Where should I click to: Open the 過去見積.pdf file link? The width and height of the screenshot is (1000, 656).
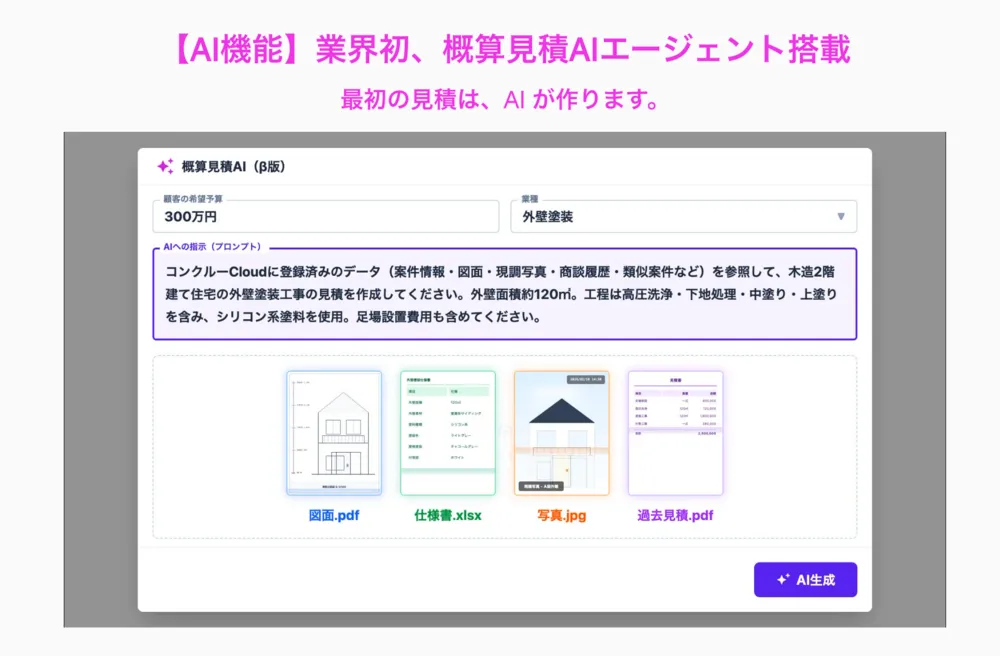(x=675, y=514)
